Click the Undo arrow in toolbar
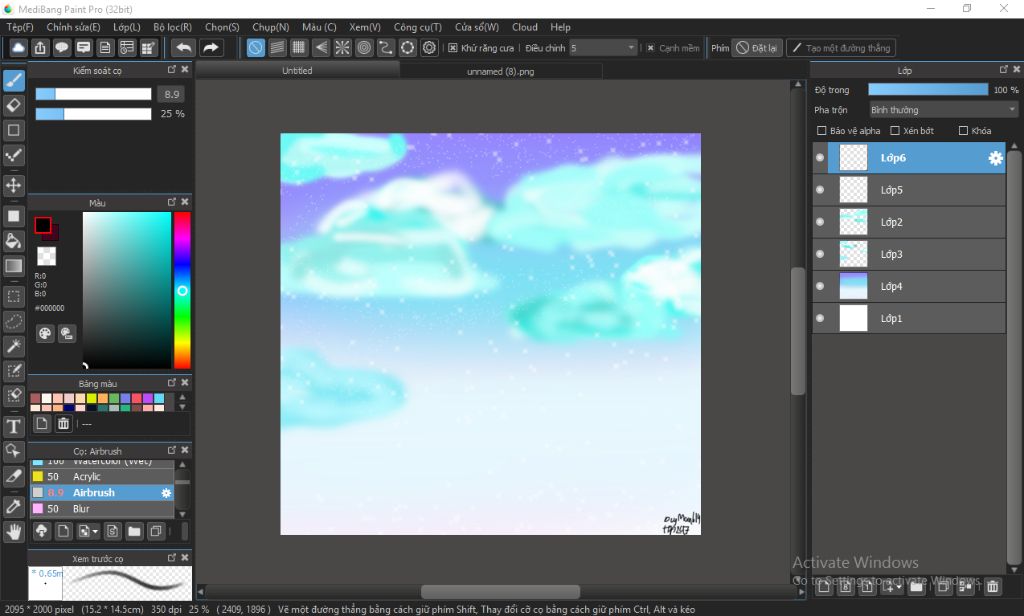This screenshot has width=1024, height=616. tap(184, 48)
